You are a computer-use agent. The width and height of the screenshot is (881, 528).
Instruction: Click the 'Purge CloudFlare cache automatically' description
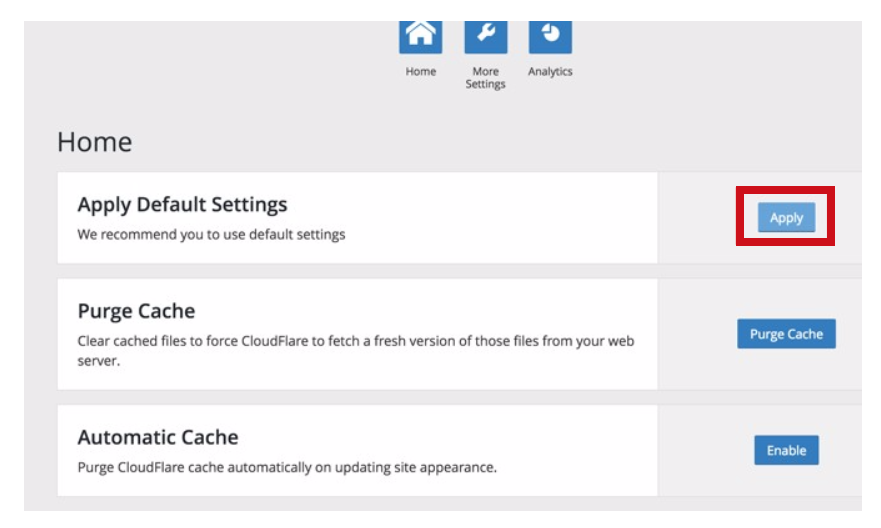[x=287, y=467]
